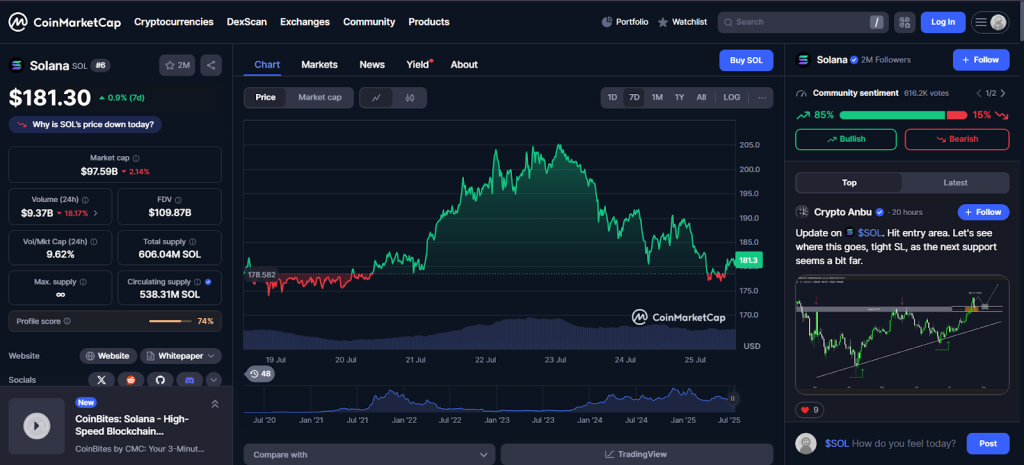Select the 7D time range
This screenshot has height=465, width=1024.
point(634,97)
